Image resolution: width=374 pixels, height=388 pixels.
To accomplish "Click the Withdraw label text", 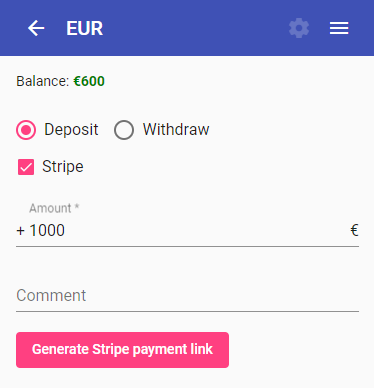I will coord(176,129).
